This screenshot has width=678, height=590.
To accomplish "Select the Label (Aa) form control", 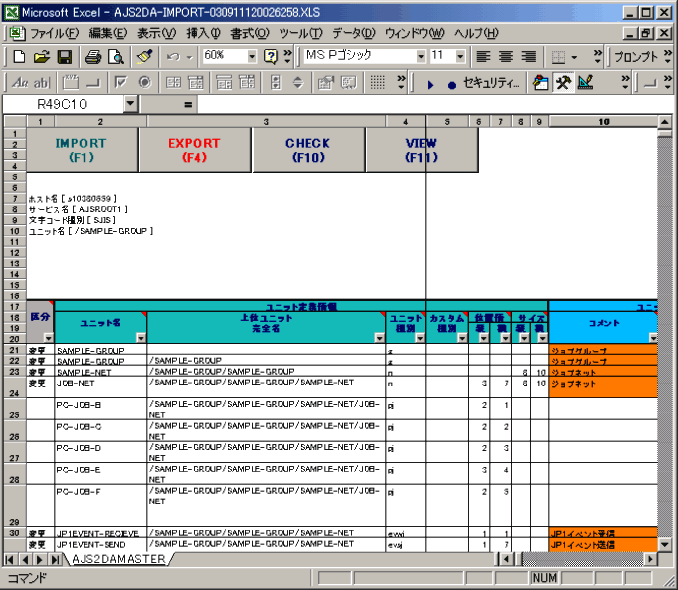I will pos(20,82).
